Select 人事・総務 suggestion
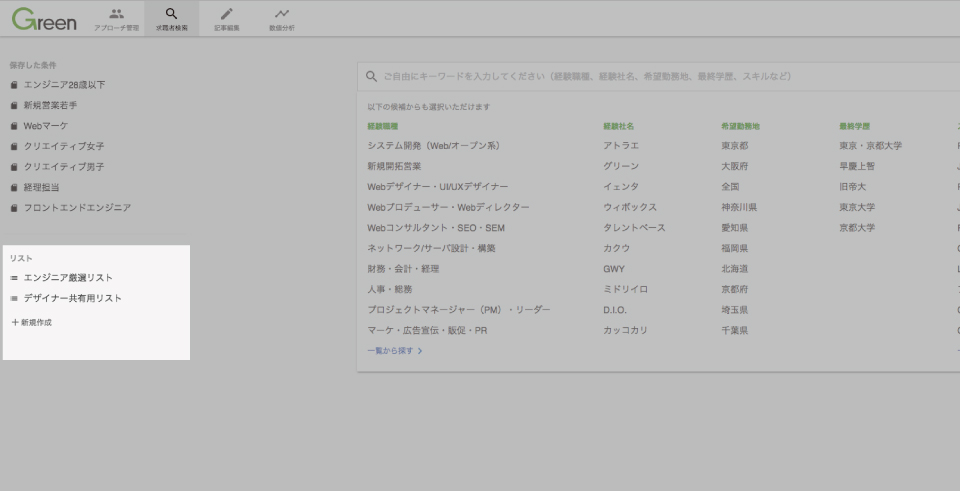Screen dimensions: 960x491 (x=390, y=289)
